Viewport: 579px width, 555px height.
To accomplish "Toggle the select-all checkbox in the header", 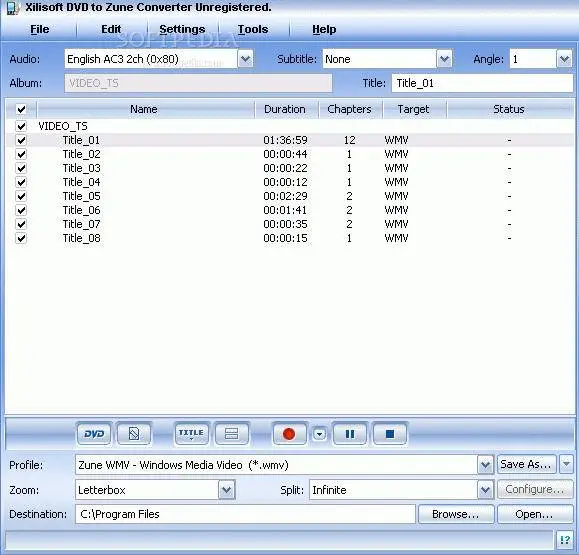I will tap(21, 109).
